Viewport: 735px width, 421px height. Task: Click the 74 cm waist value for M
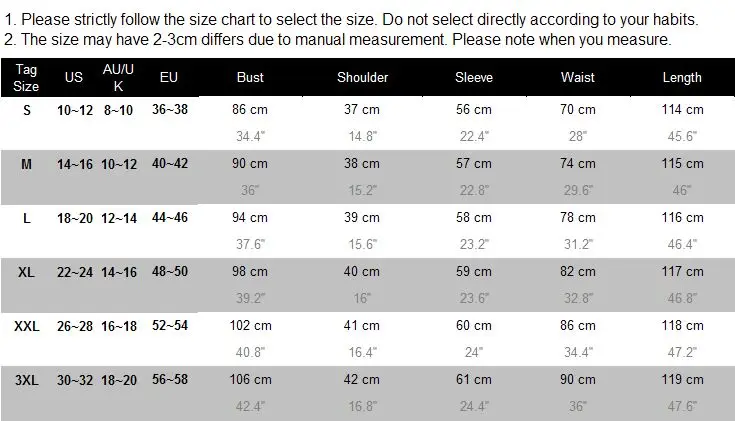(x=578, y=164)
